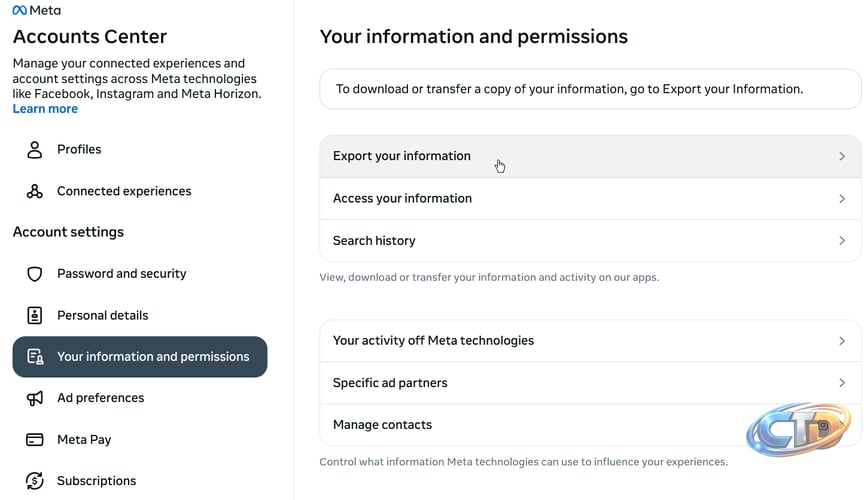This screenshot has width=864, height=500.
Task: Open Connected experiences
Action: tap(140, 191)
